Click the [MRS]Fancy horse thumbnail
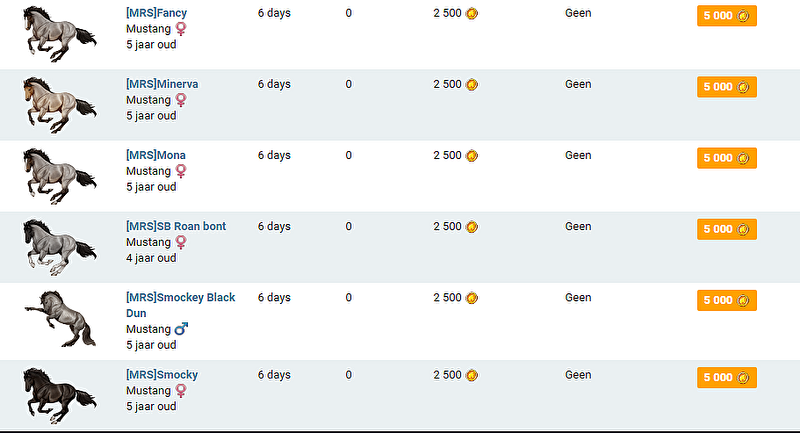800x433 pixels. point(59,33)
